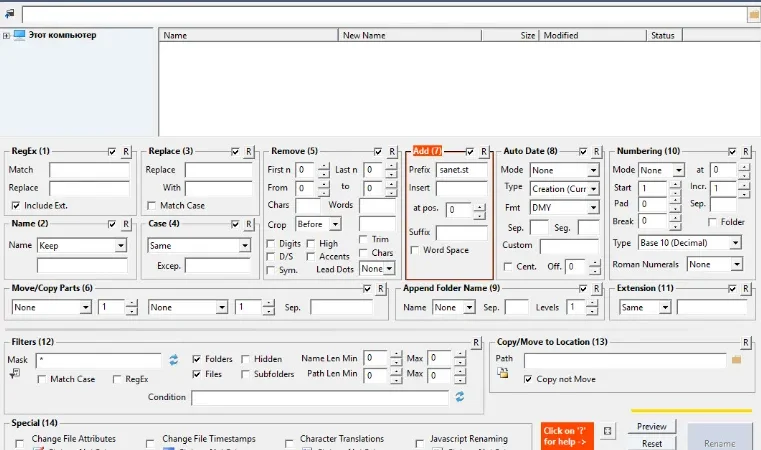Click the refresh icon beside the Mask field
Viewport: 761px width, 450px height.
coord(173,360)
